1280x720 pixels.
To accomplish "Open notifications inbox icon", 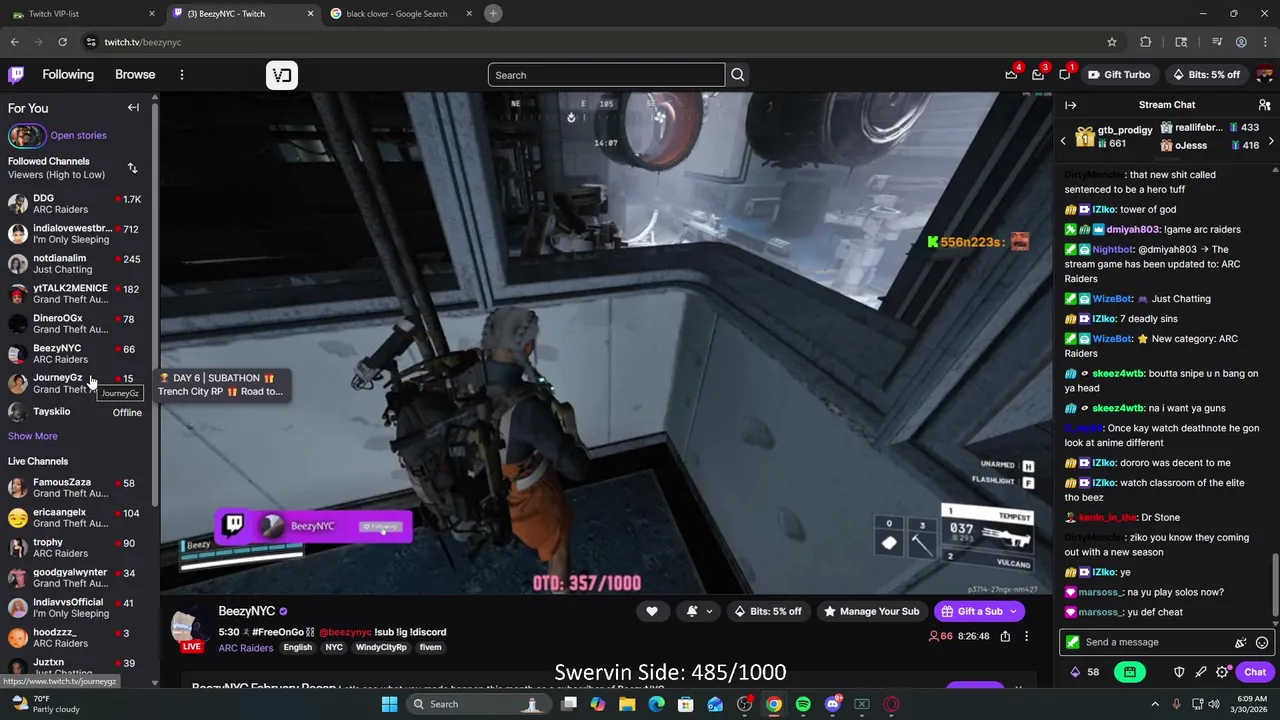I will coord(1038,75).
